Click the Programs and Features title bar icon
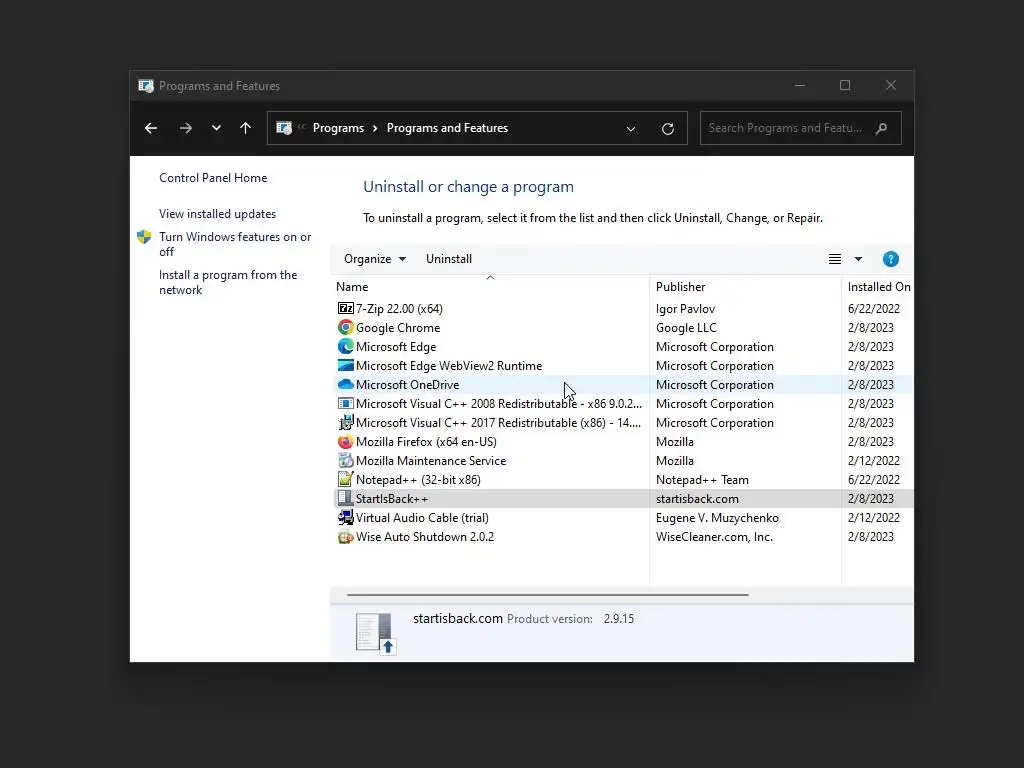The image size is (1024, 768). (x=146, y=86)
